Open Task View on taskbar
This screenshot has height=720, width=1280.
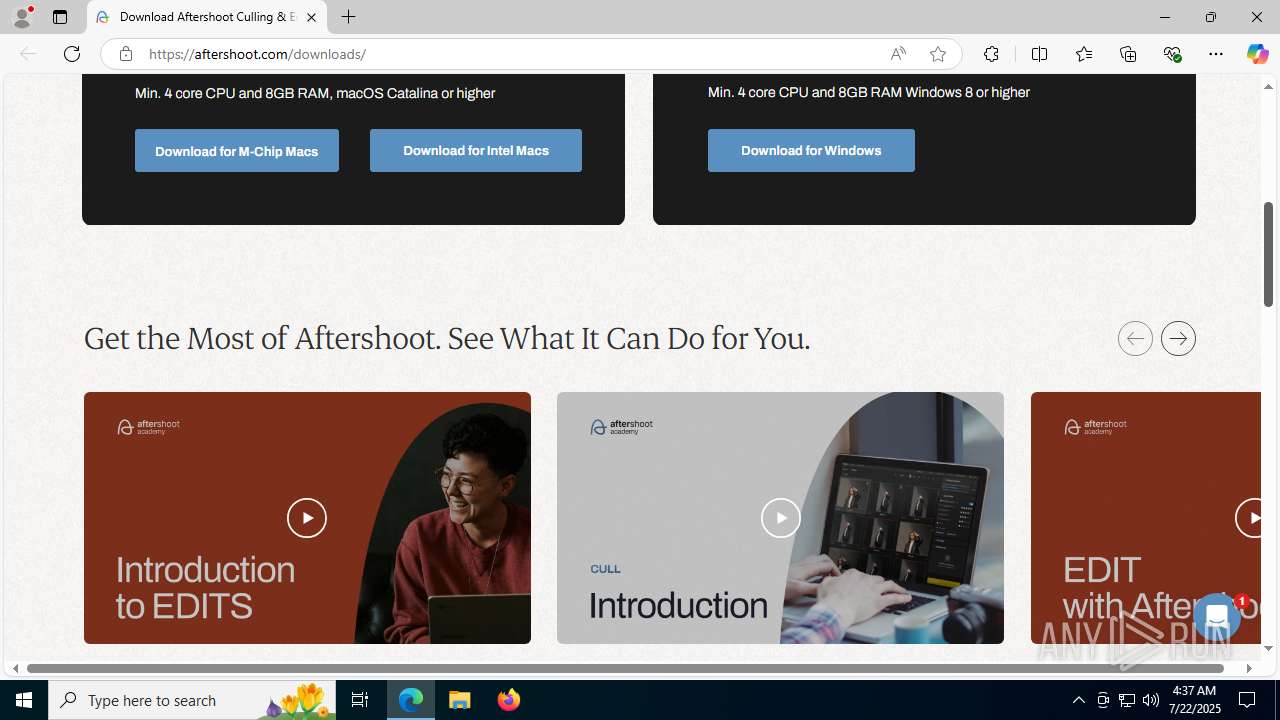point(360,700)
